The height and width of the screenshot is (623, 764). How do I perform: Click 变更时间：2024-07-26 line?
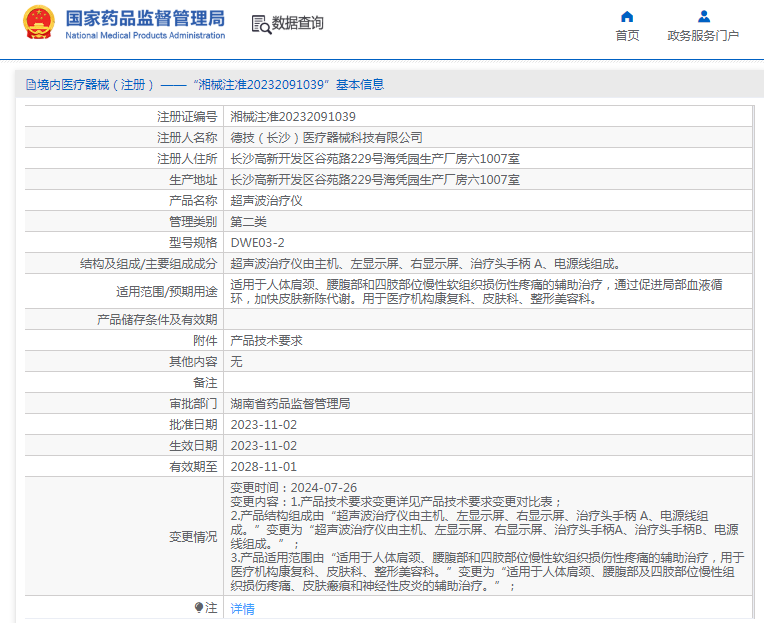(x=293, y=488)
